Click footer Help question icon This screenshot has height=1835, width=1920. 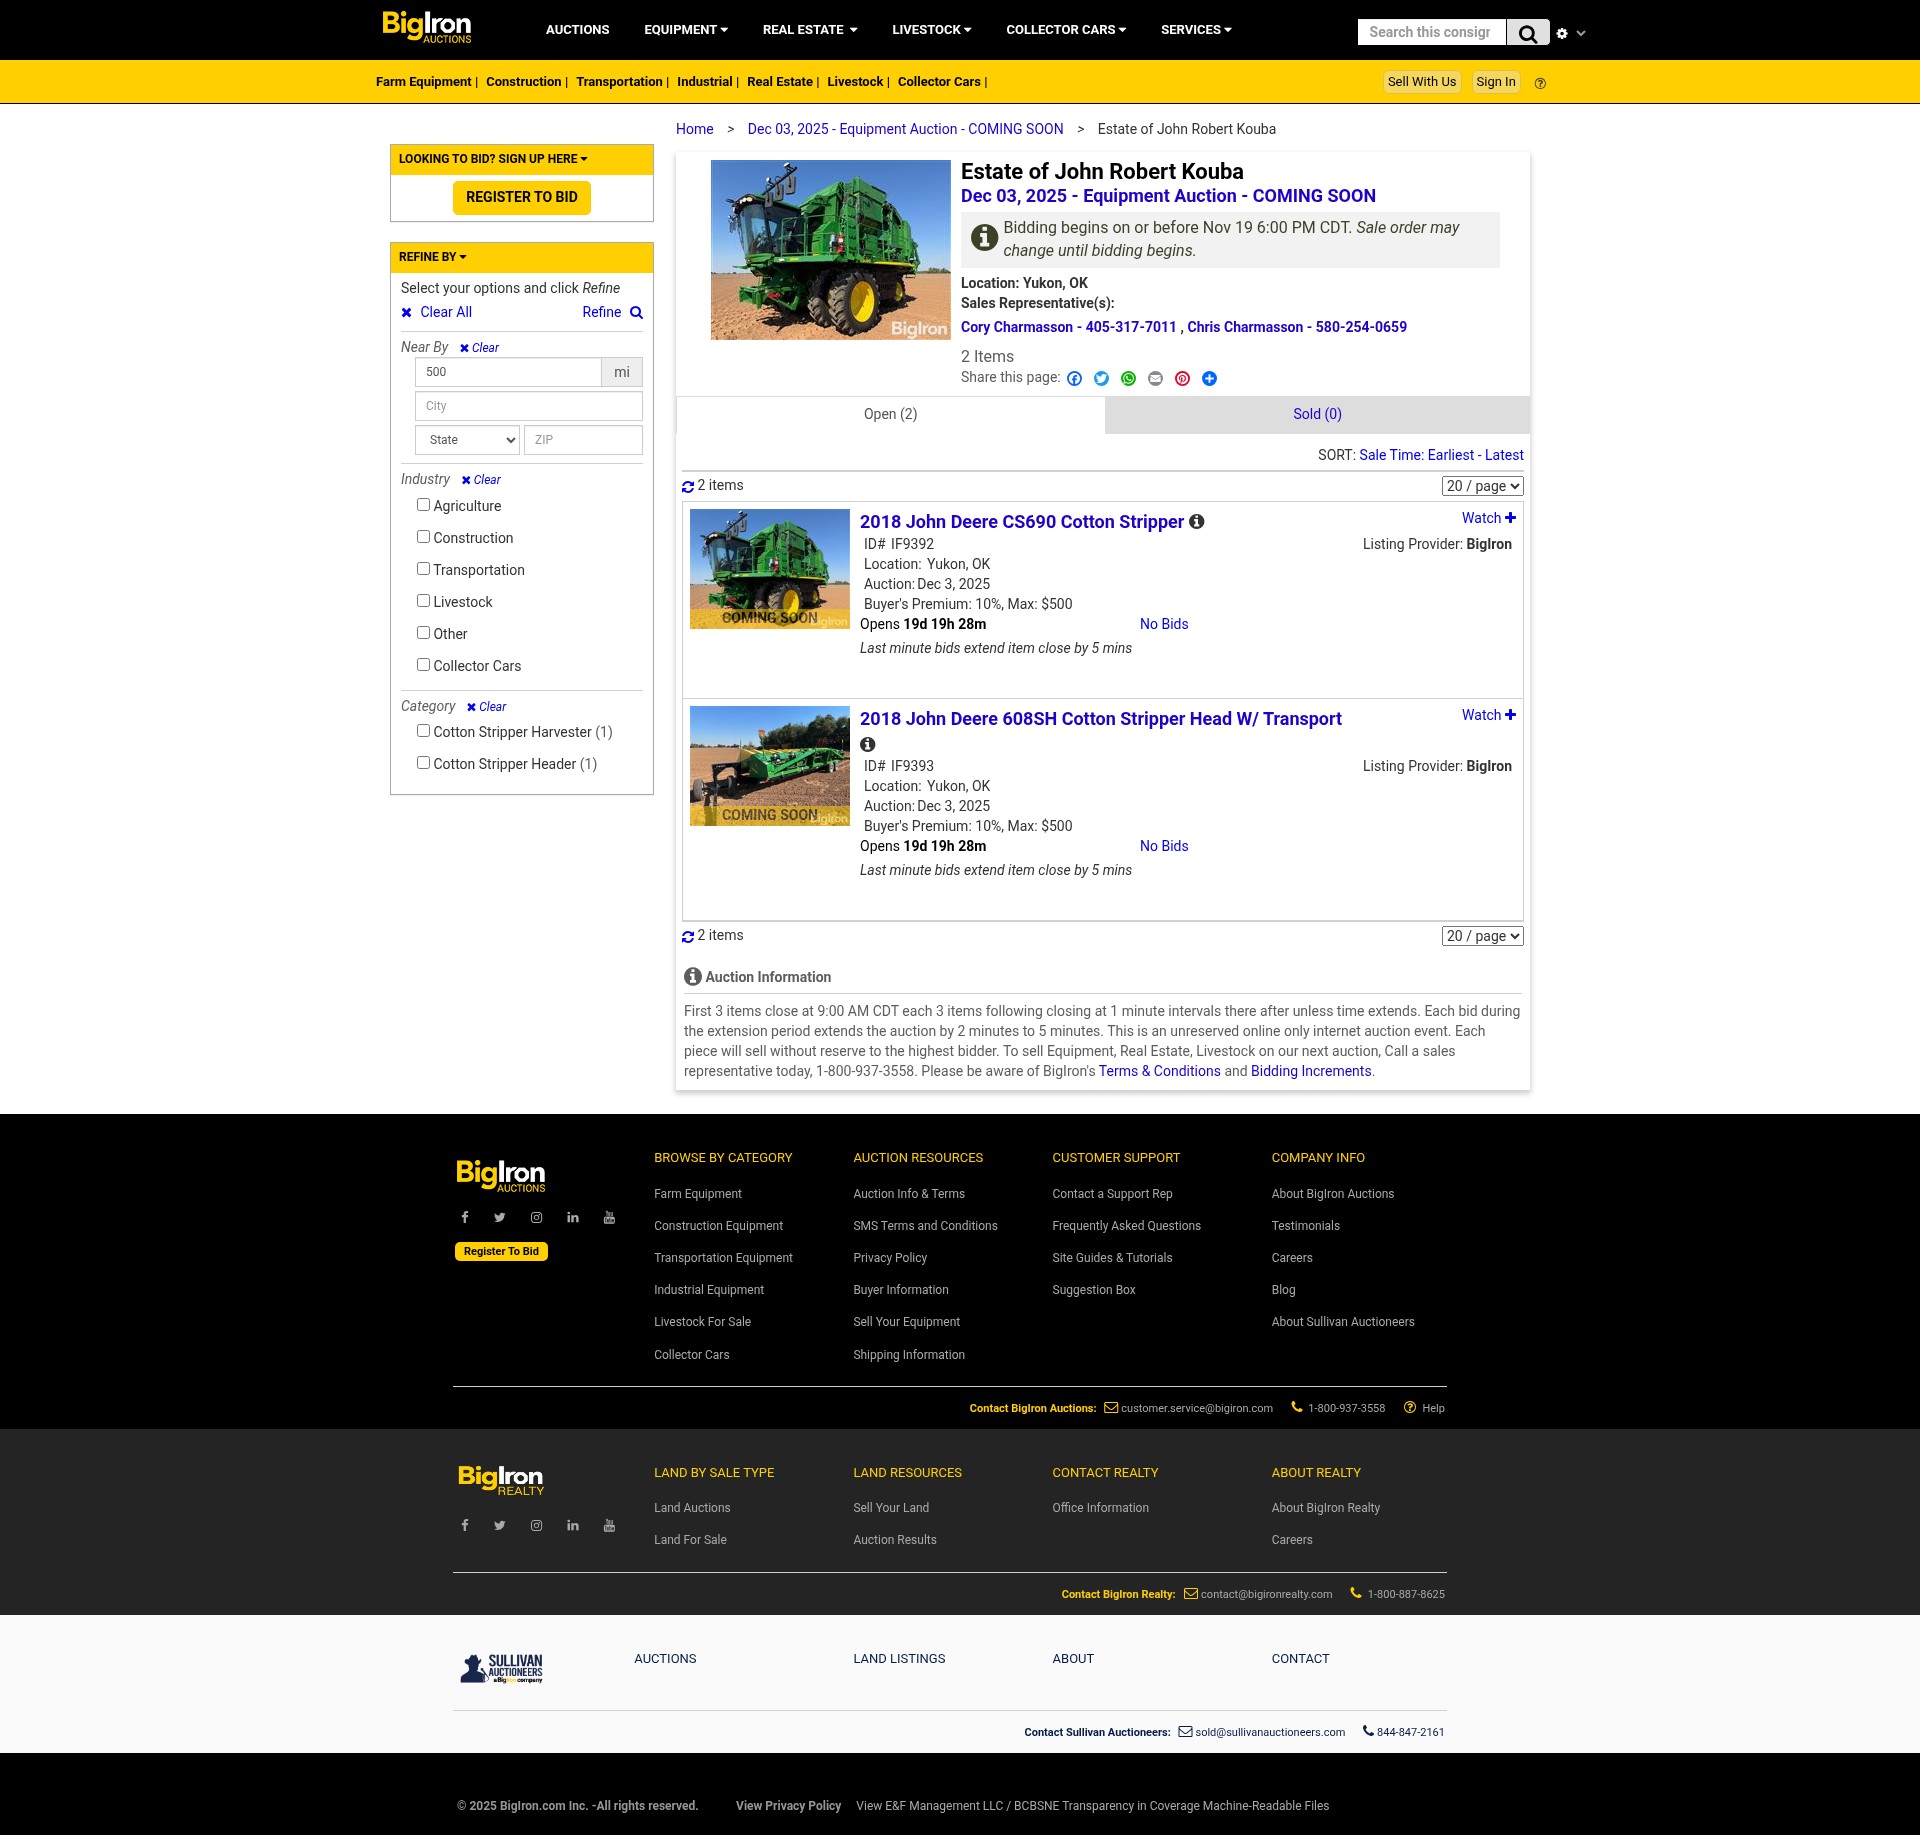point(1410,1408)
